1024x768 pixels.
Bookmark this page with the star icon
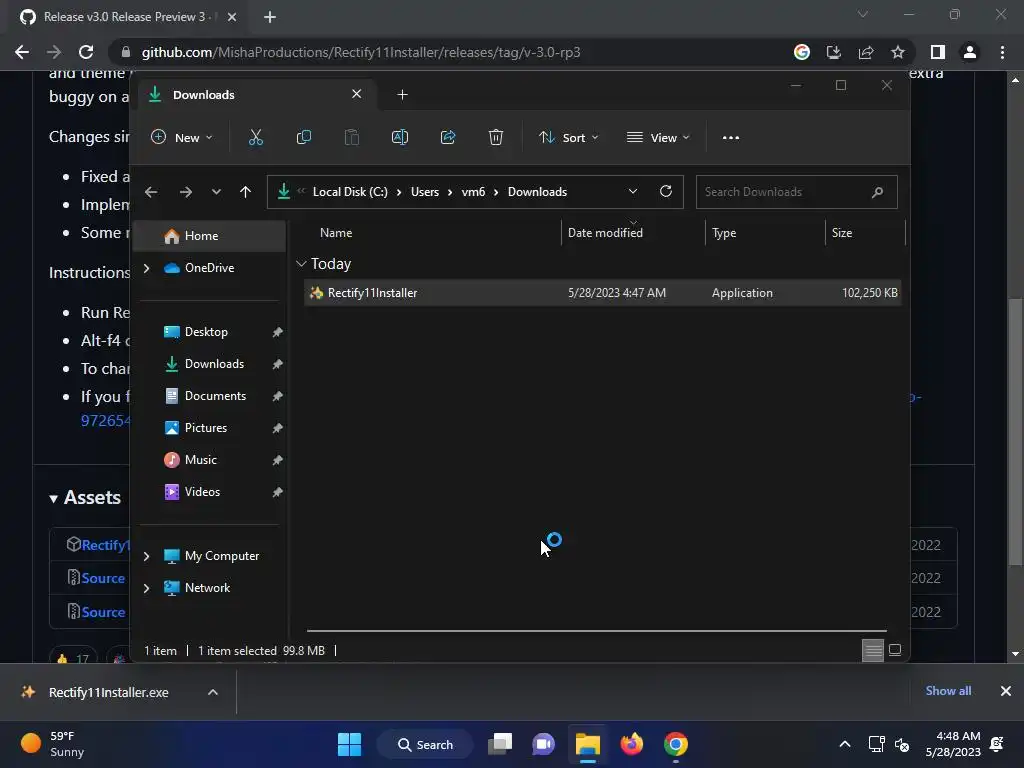pyautogui.click(x=898, y=52)
